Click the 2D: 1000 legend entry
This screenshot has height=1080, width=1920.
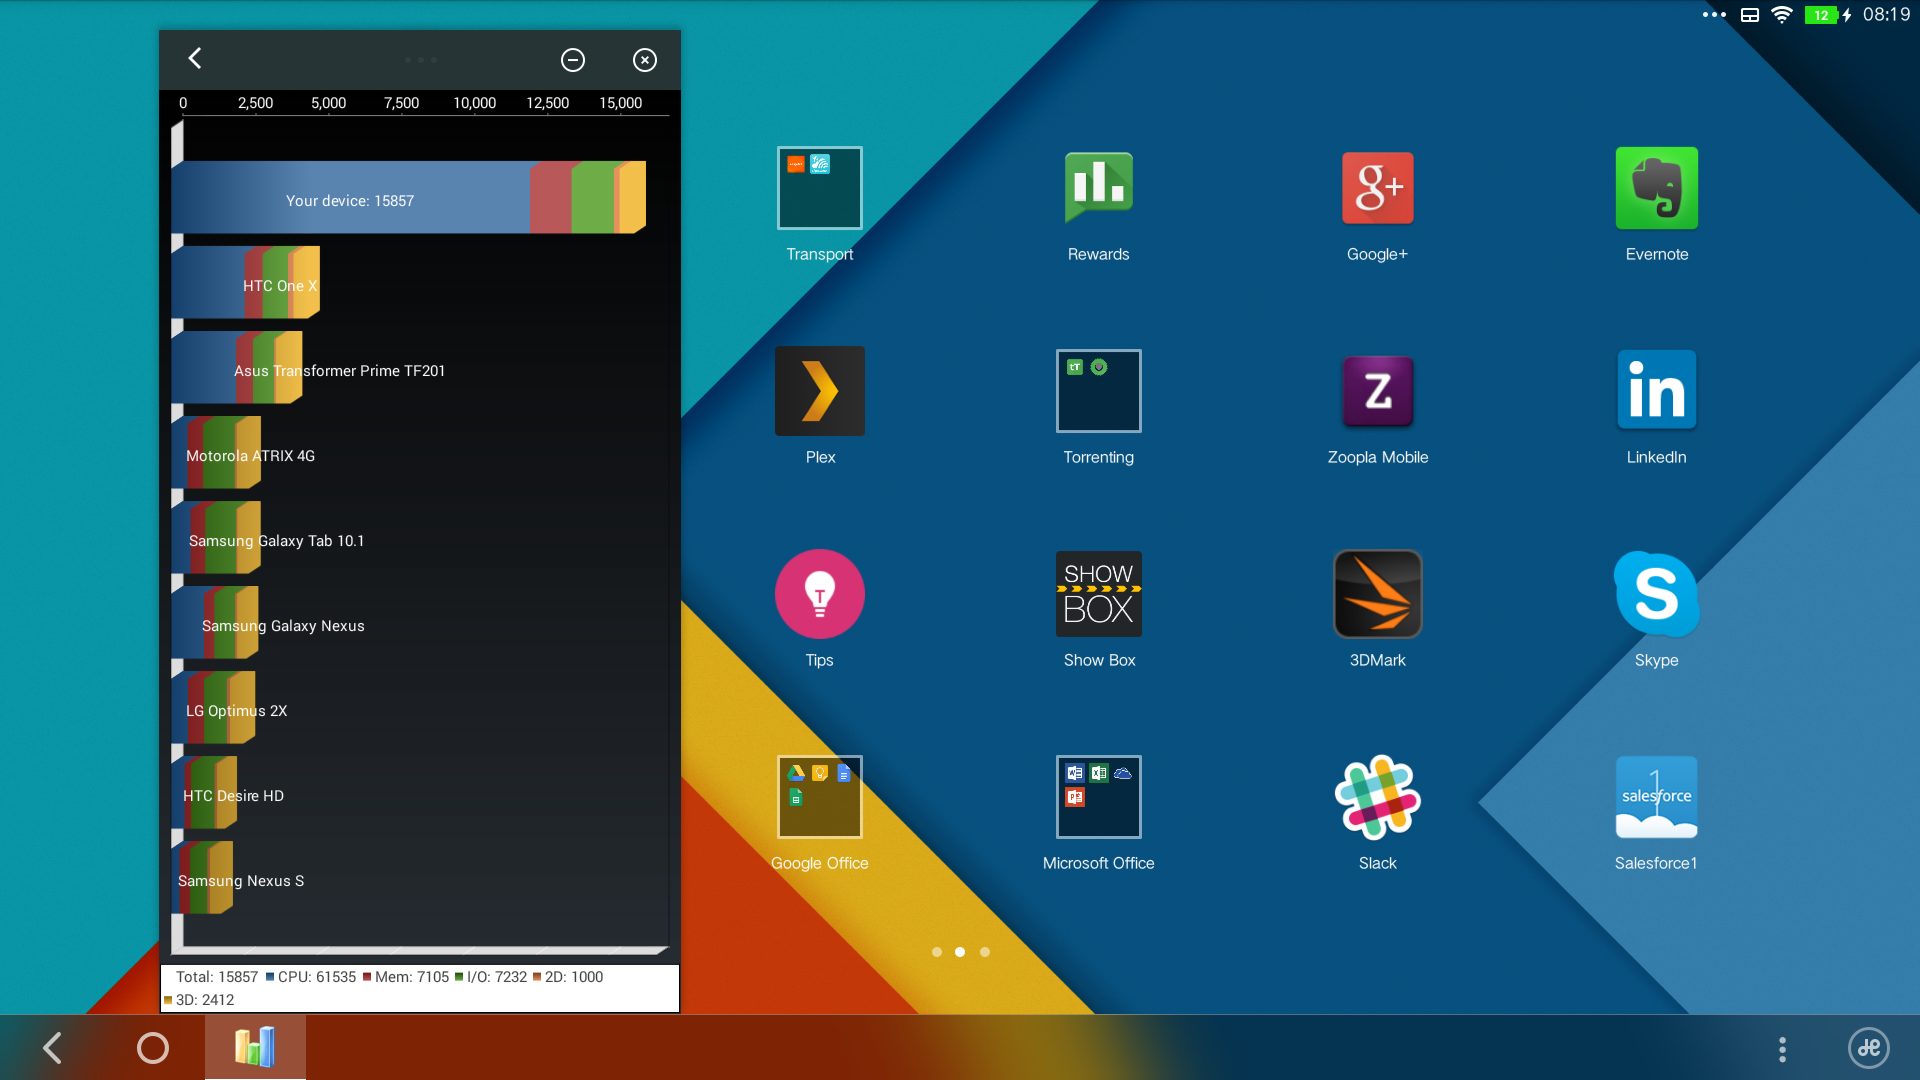pyautogui.click(x=568, y=977)
